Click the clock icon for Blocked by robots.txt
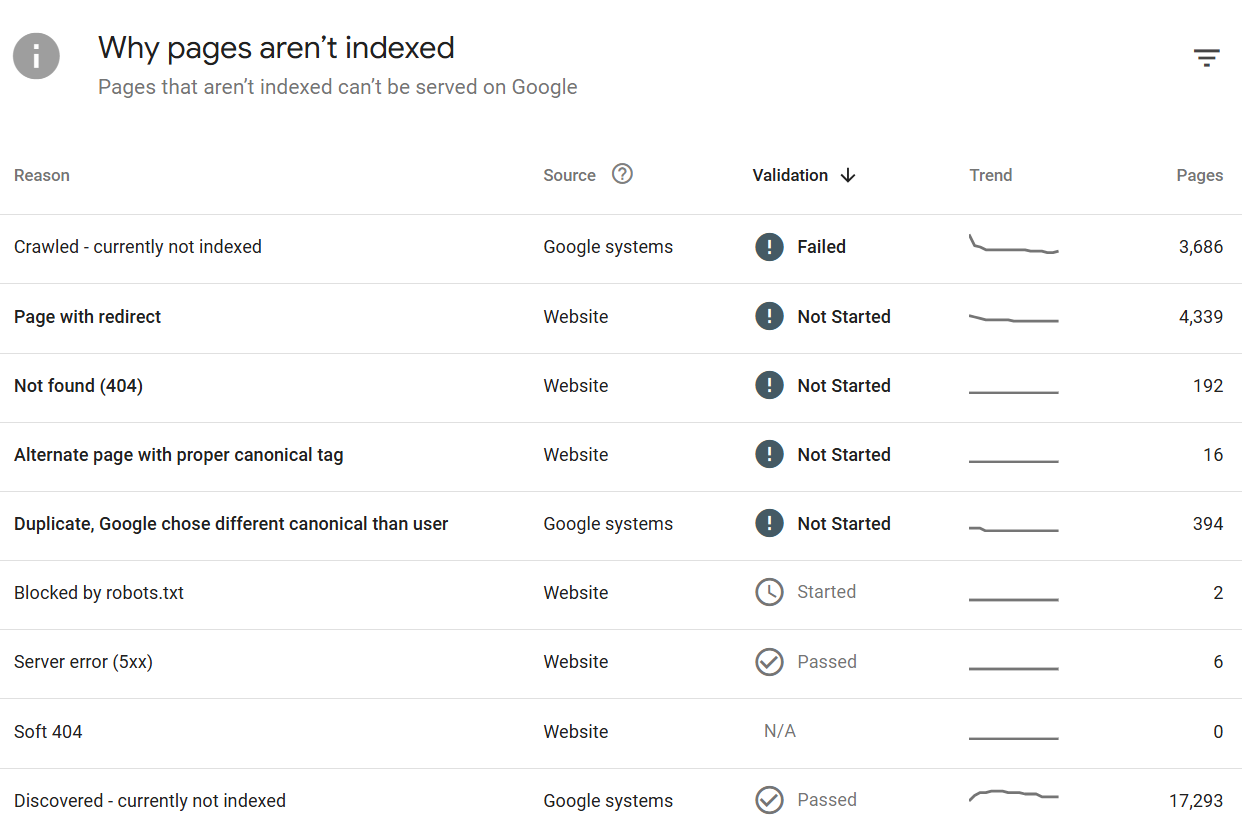Screen dimensions: 1242x831 point(769,592)
